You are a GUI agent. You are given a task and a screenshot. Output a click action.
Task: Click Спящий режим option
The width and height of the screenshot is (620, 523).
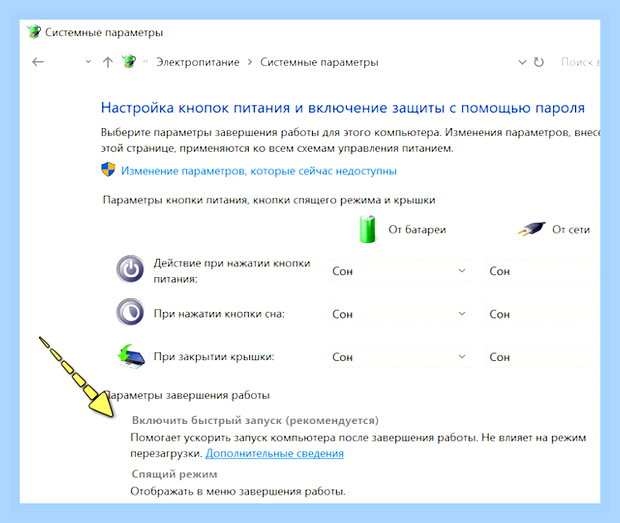tap(174, 474)
